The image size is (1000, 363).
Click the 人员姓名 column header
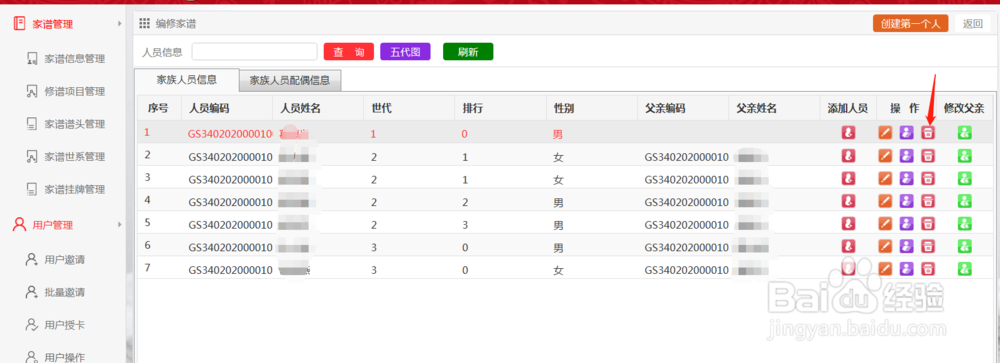pos(318,108)
